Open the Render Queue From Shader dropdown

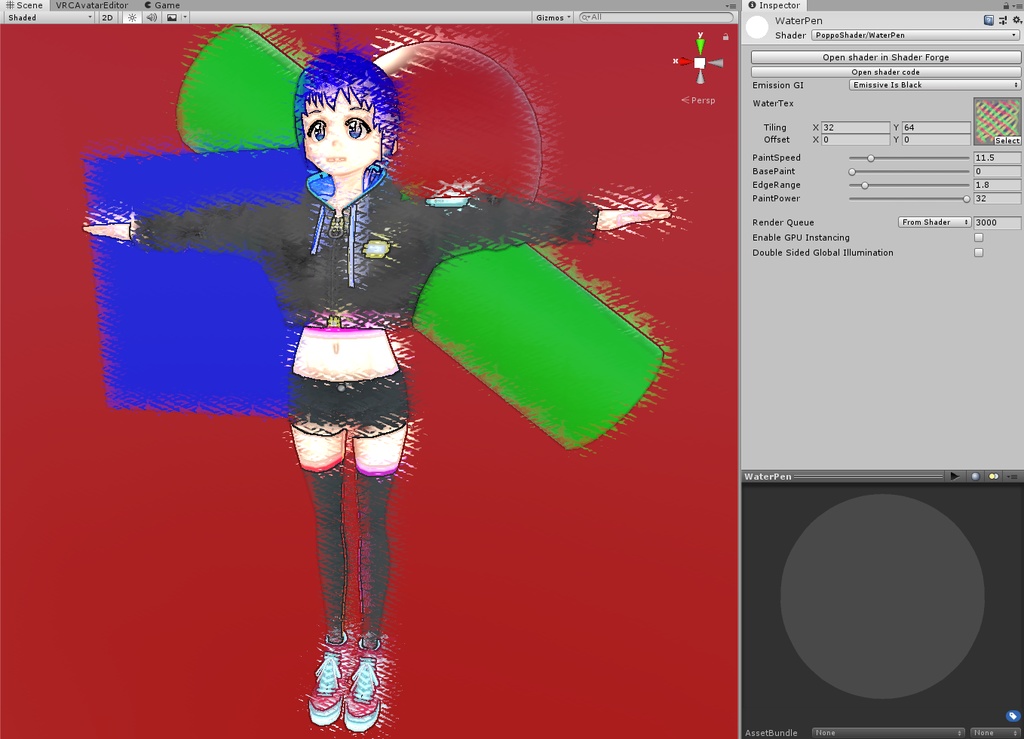point(935,223)
